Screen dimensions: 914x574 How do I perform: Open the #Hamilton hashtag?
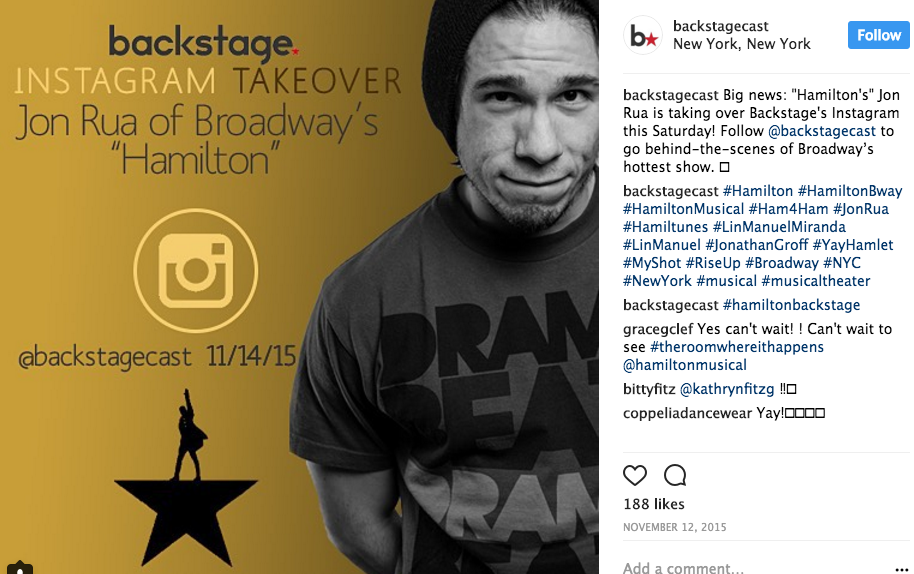pyautogui.click(x=758, y=191)
